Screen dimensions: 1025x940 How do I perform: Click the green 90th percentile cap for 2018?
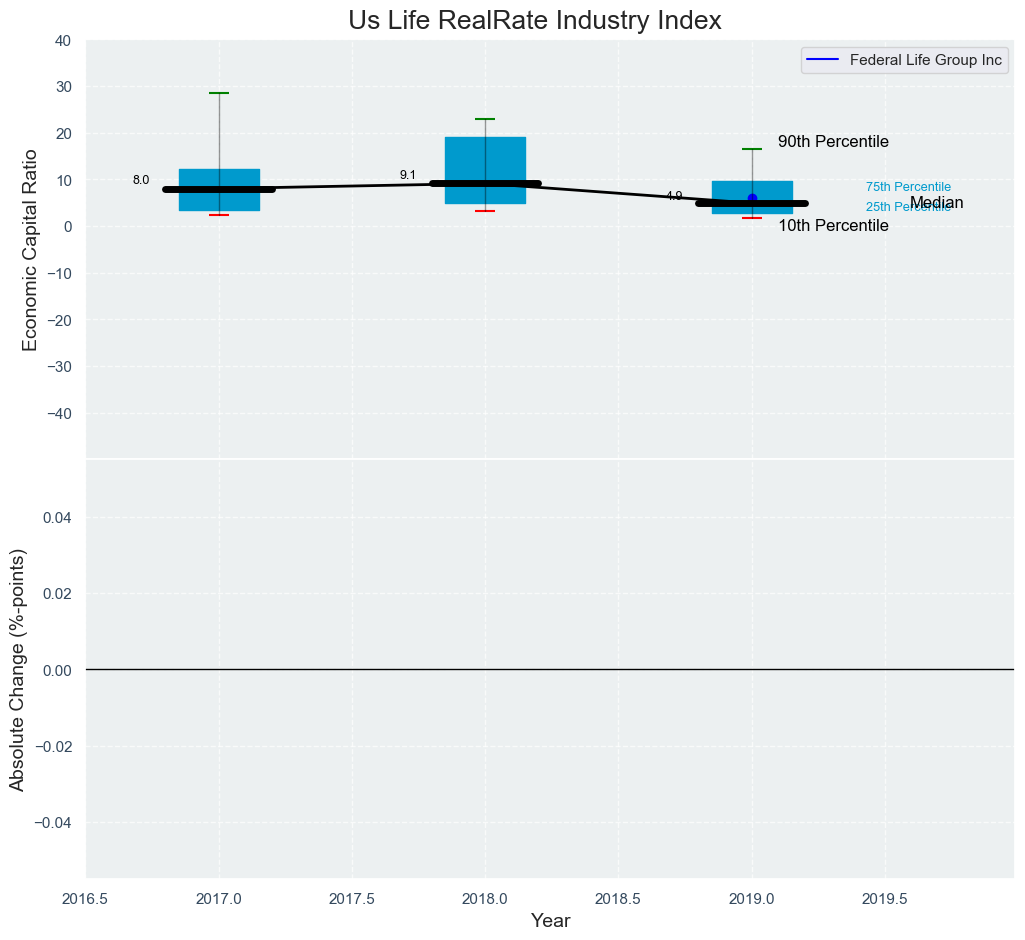[485, 119]
